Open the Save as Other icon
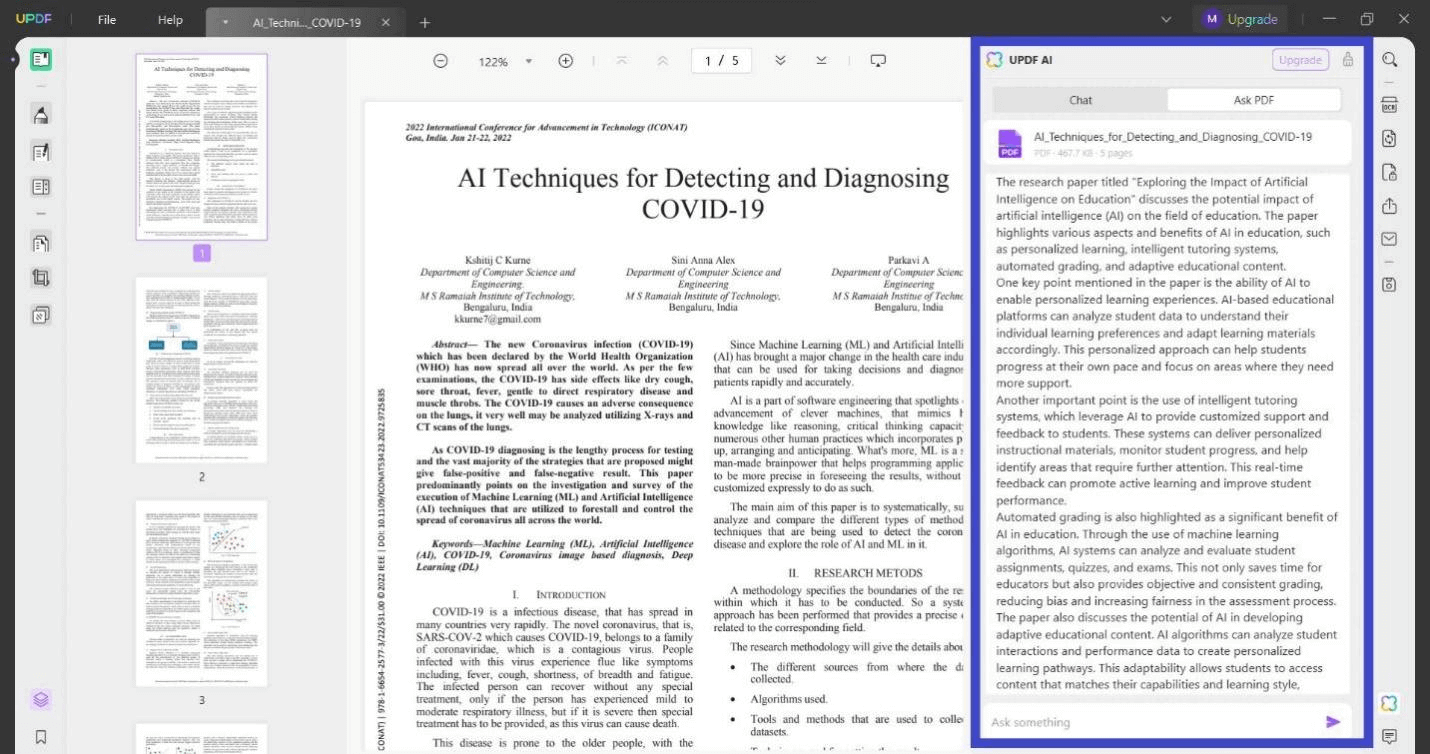The height and width of the screenshot is (754, 1430). point(1389,284)
